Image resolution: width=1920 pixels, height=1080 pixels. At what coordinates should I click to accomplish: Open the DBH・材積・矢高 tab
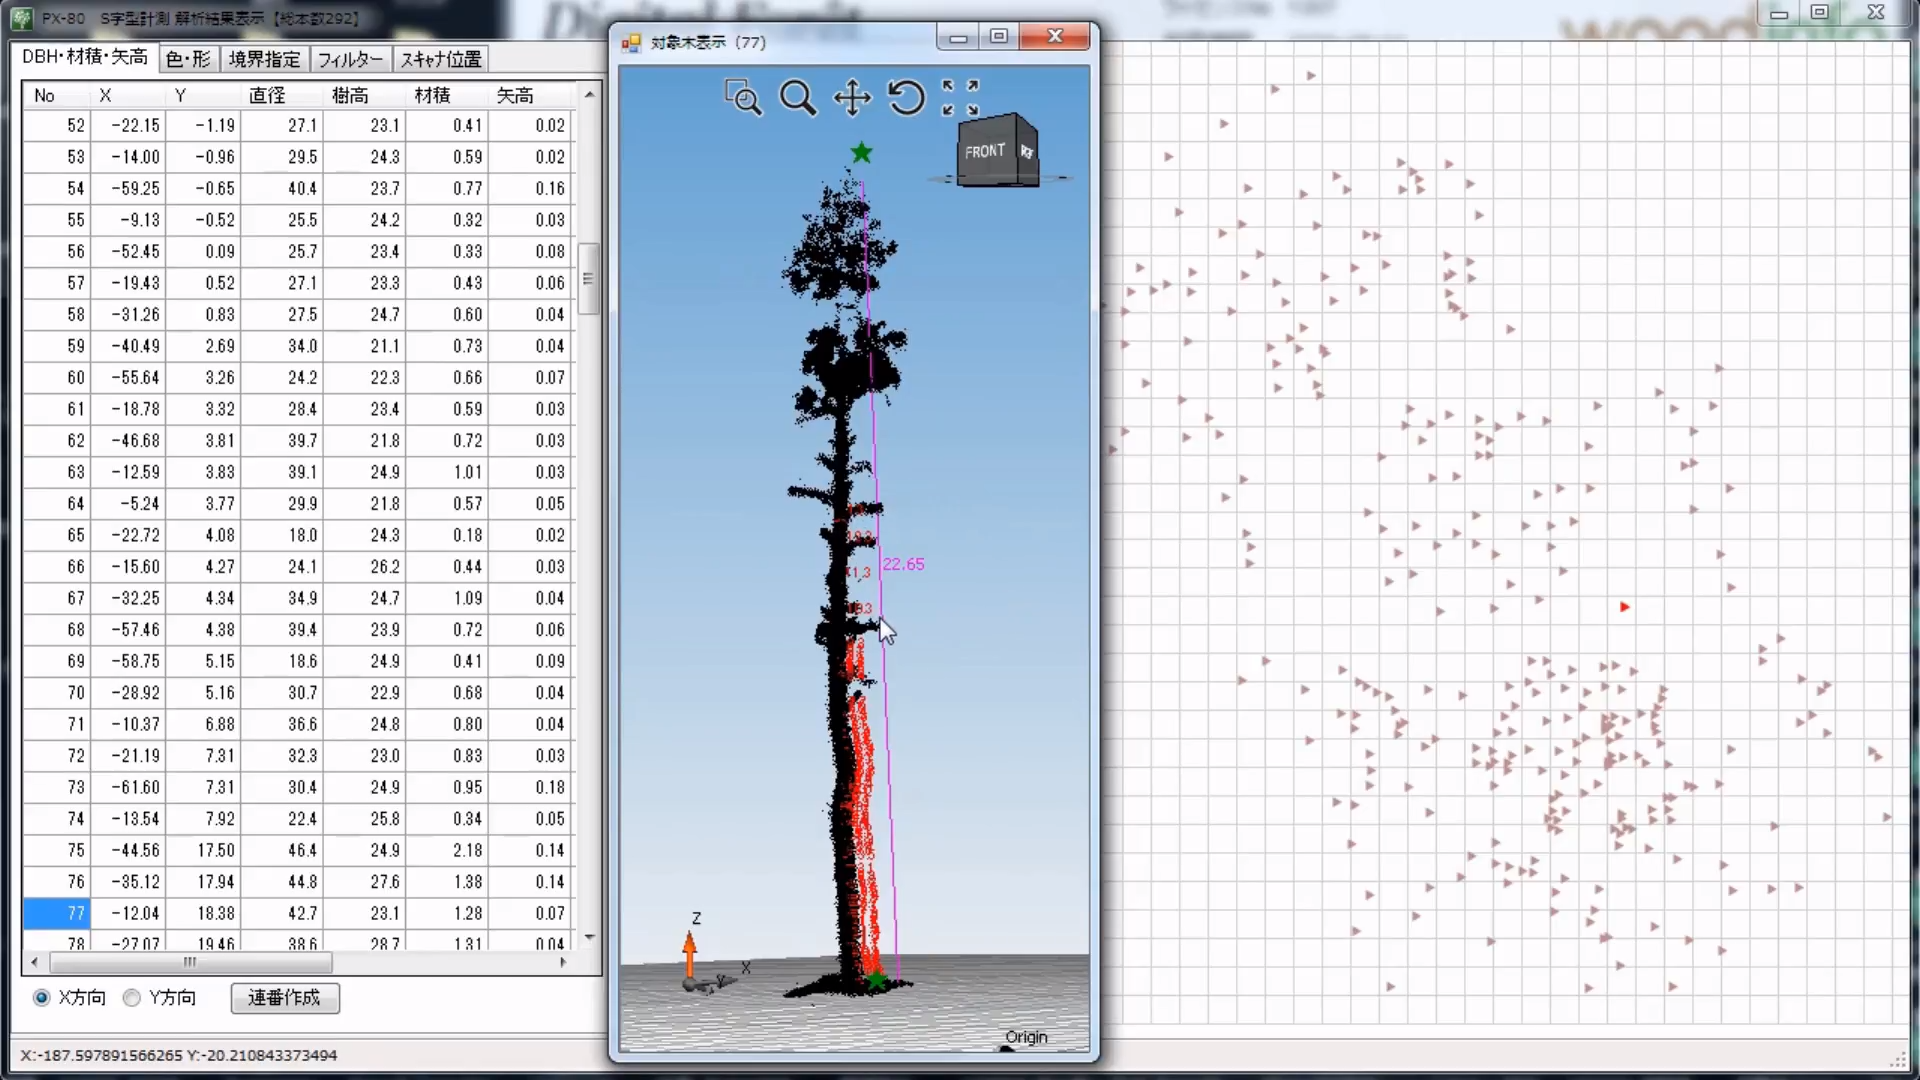(85, 57)
